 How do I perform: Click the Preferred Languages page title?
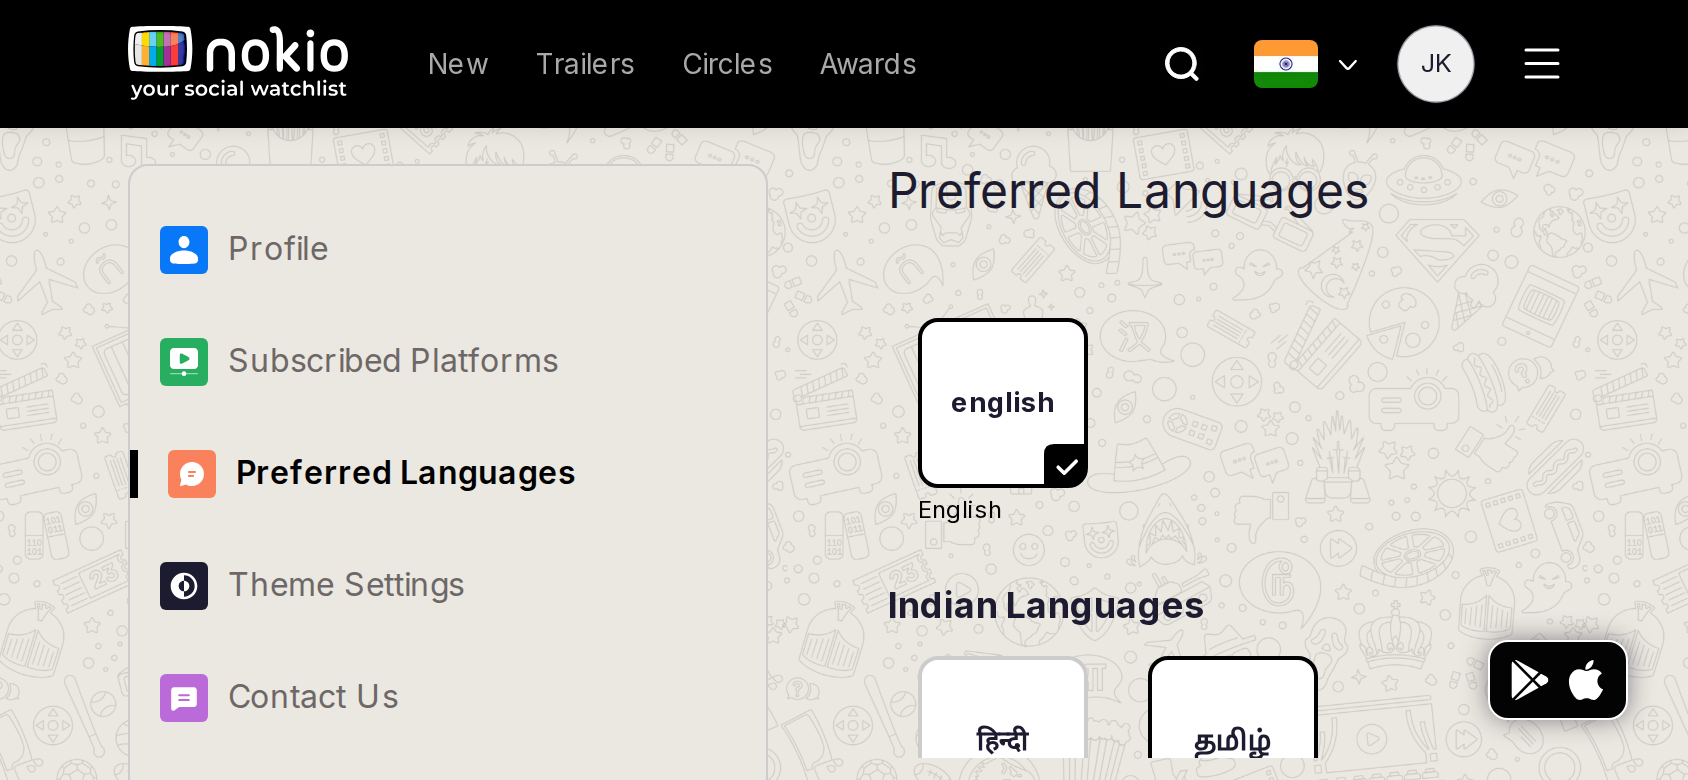1128,191
